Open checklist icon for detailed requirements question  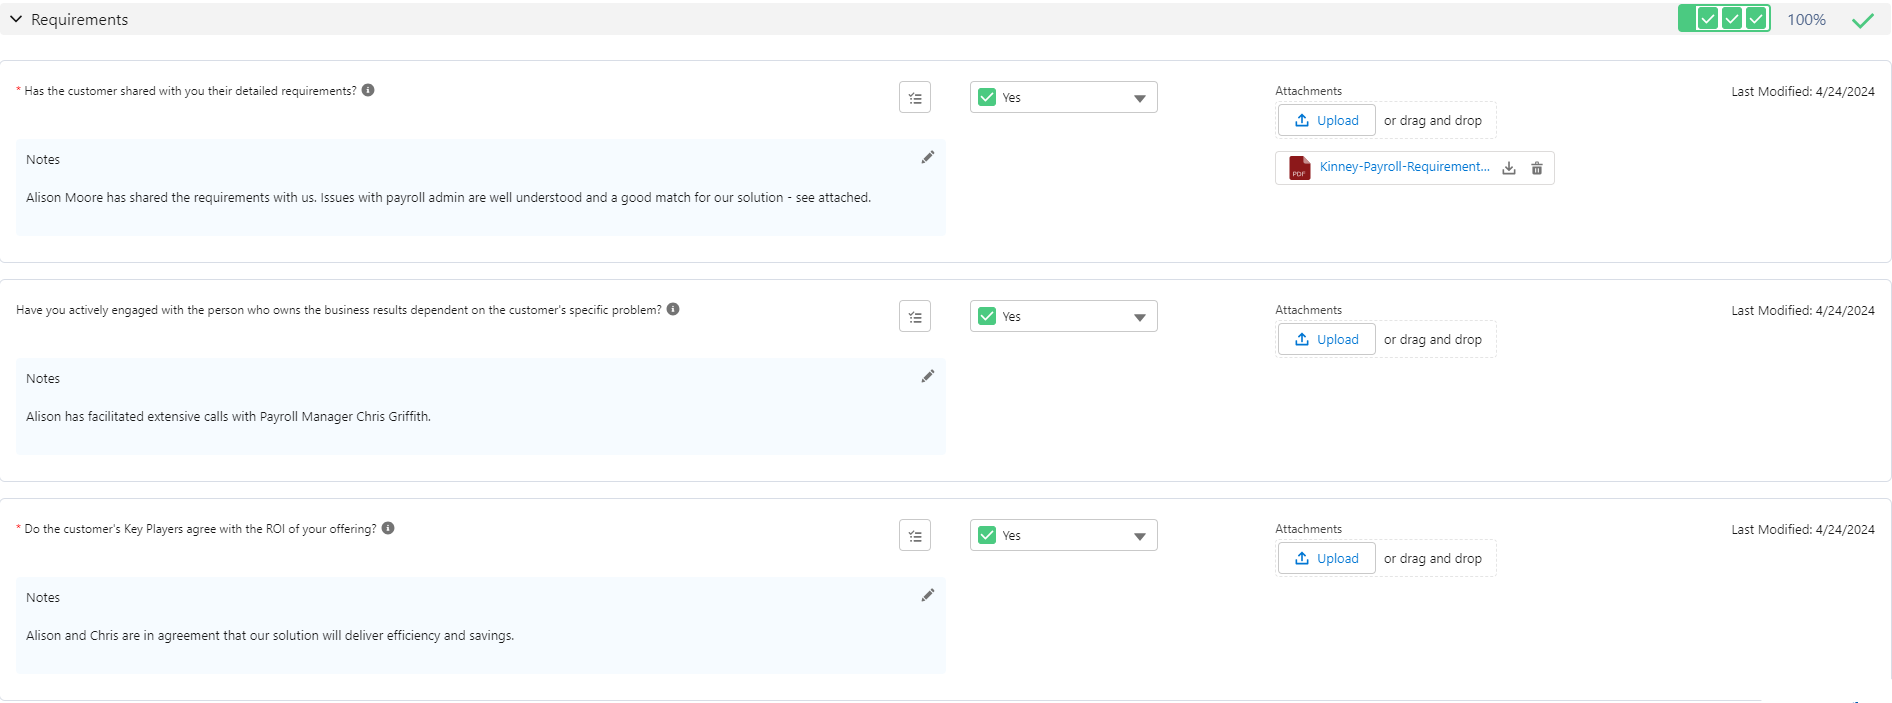pos(914,98)
